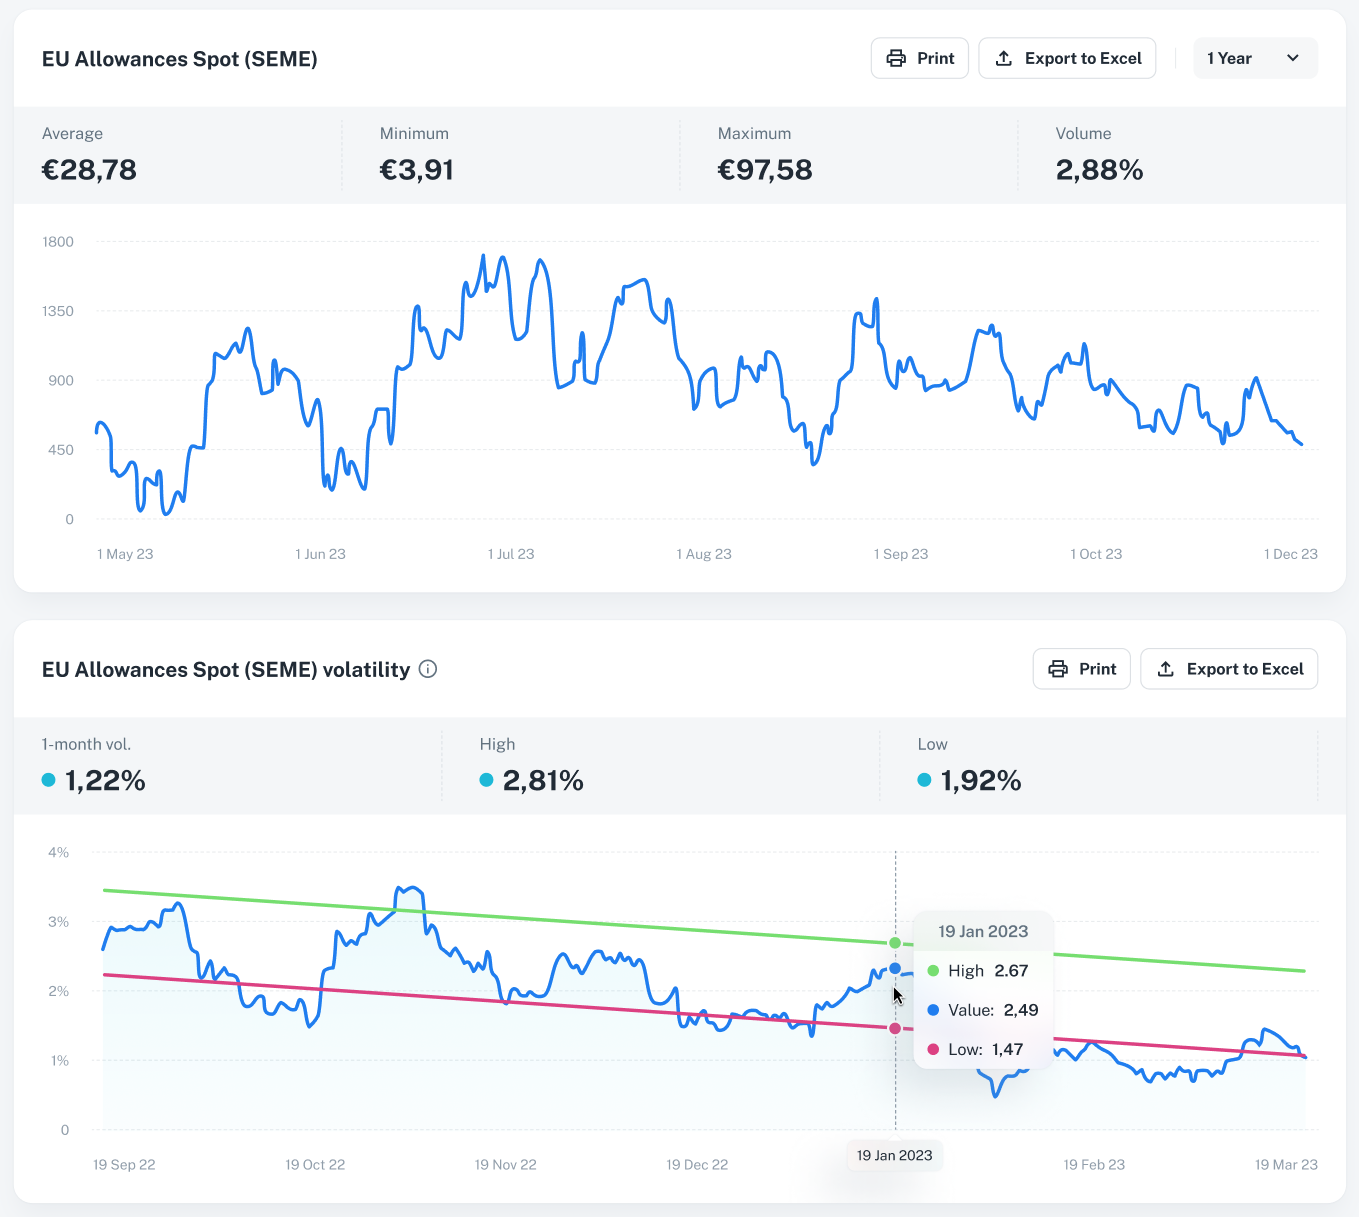Screen dimensions: 1359x1217
Task: Click the pink dot in tooltip Low row
Action: pyautogui.click(x=933, y=1049)
